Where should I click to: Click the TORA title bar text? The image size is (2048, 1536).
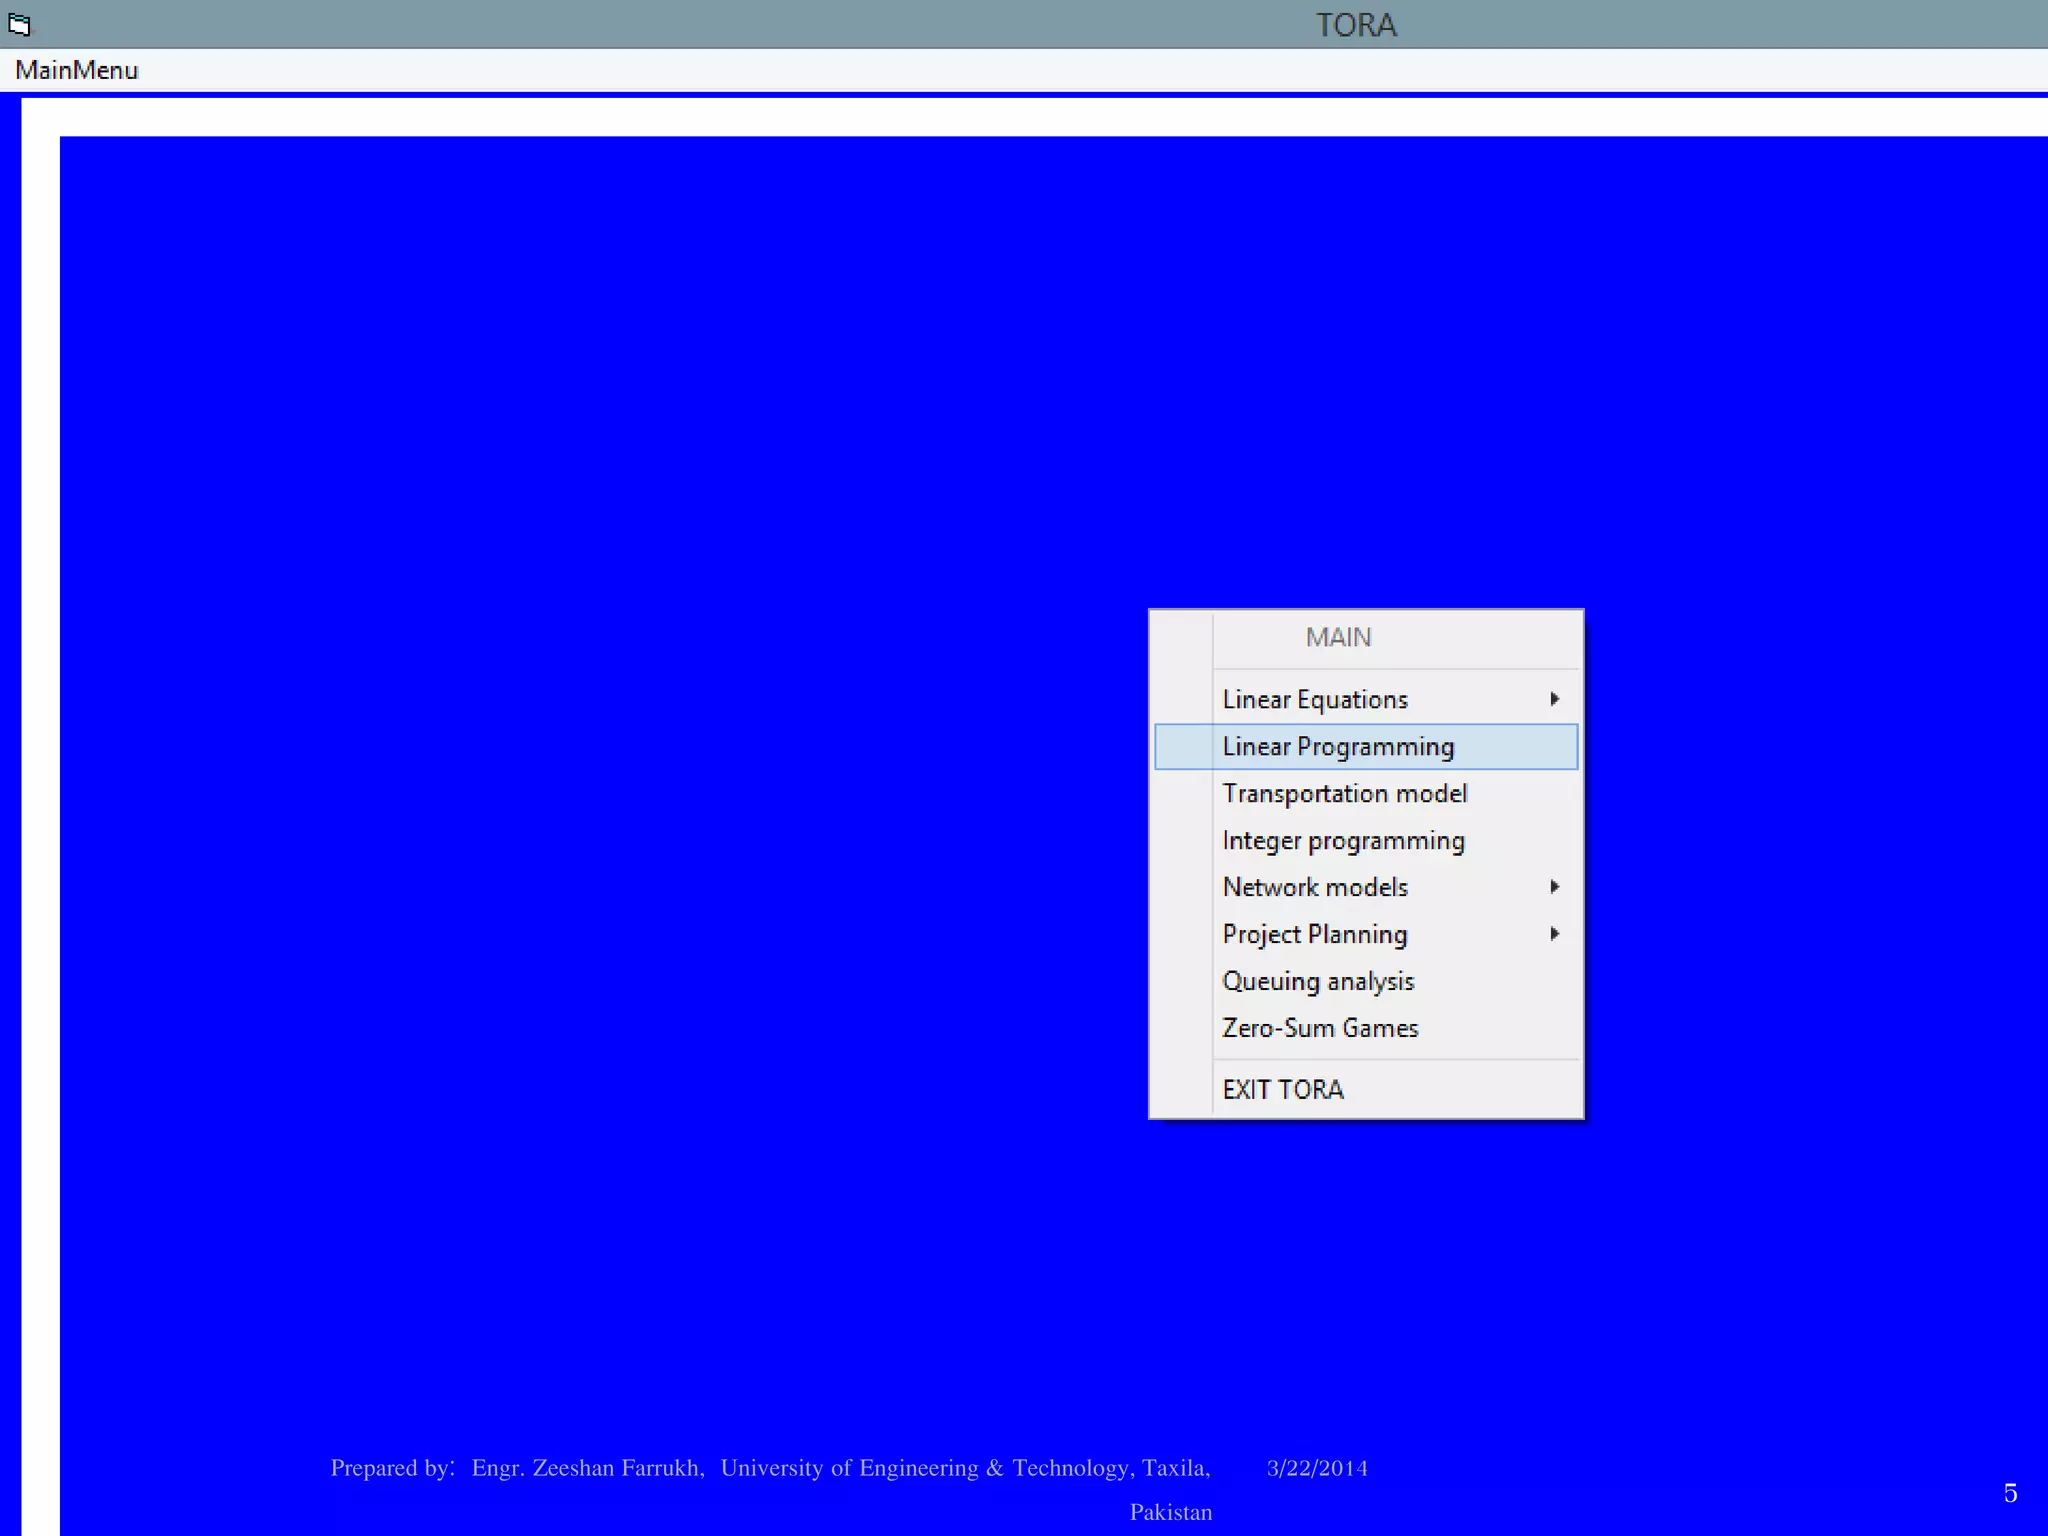pyautogui.click(x=1355, y=25)
